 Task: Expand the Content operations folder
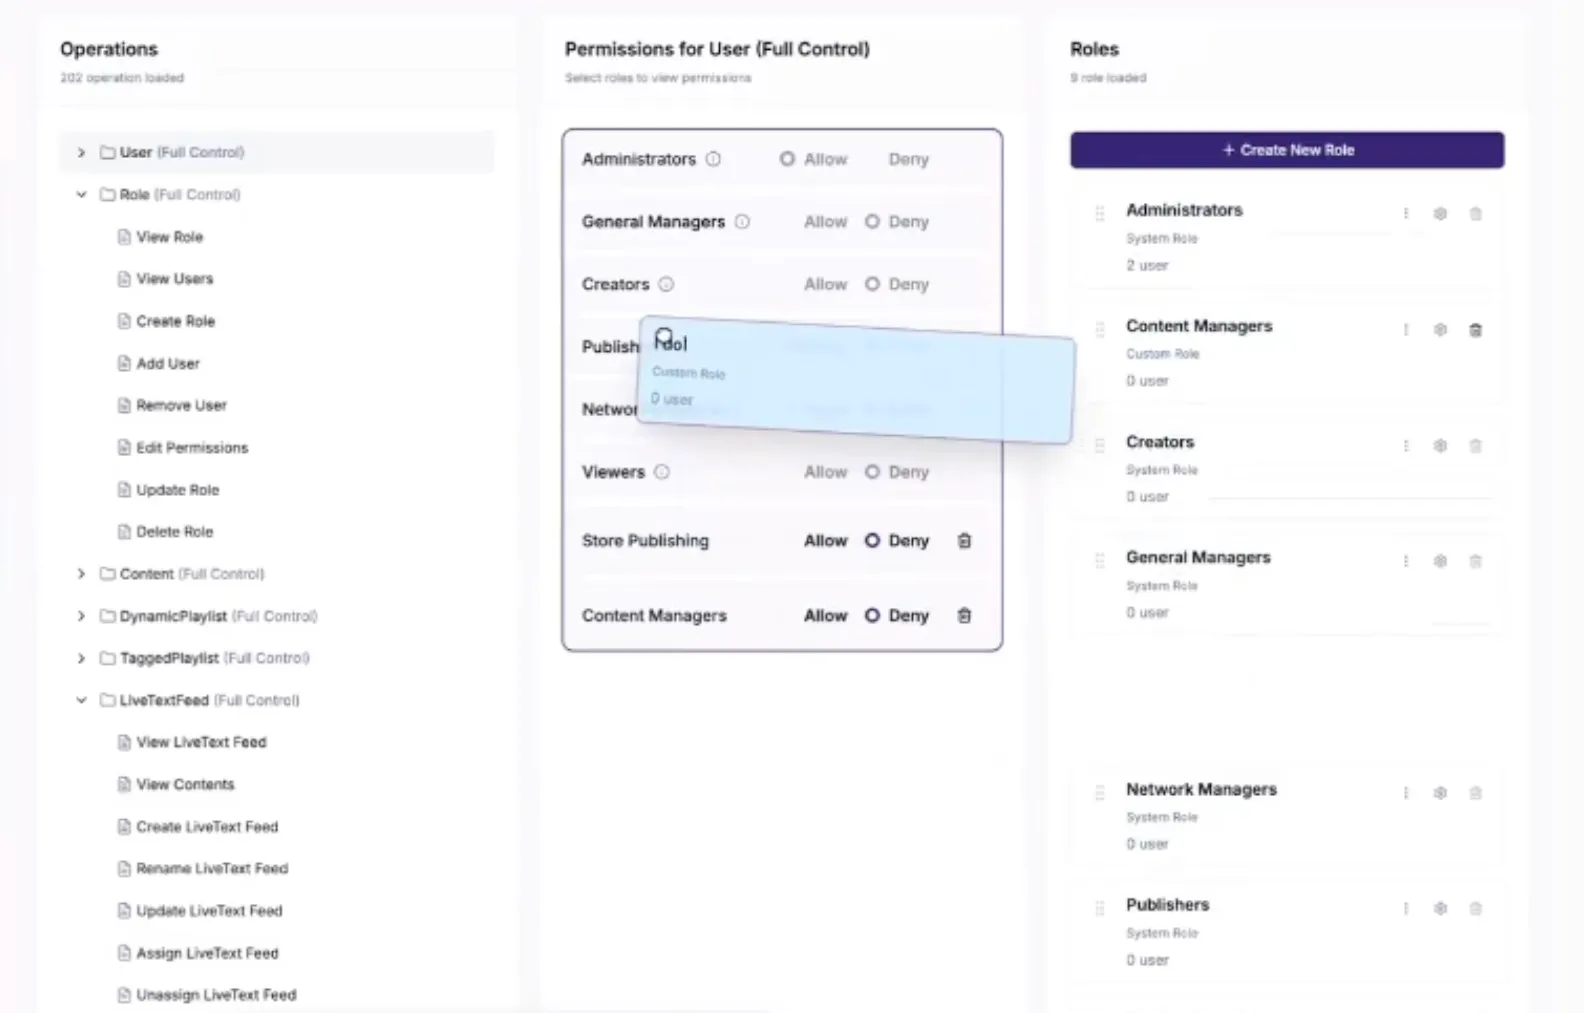(x=81, y=574)
